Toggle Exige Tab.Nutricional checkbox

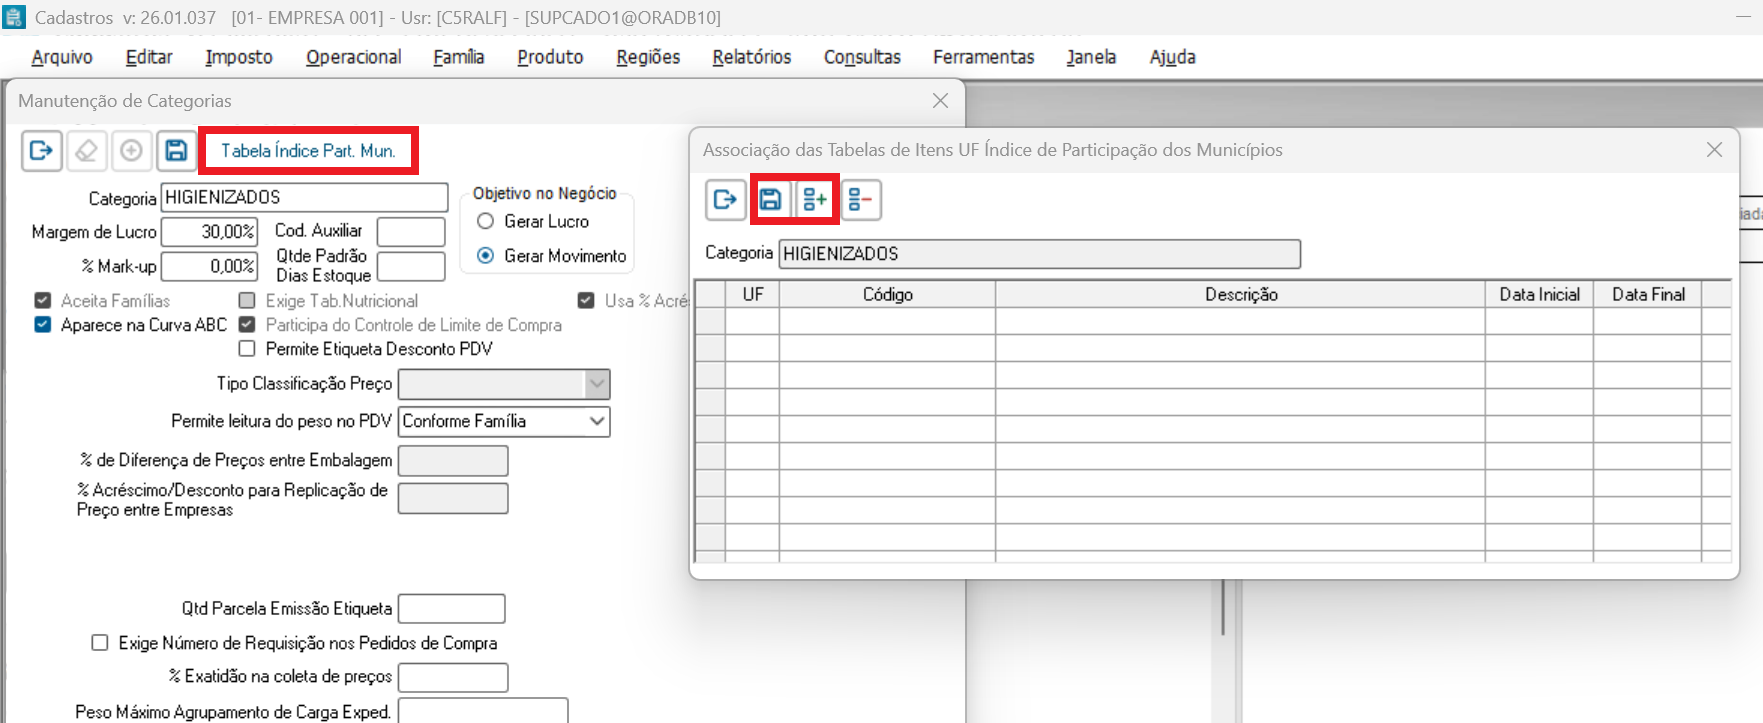[x=247, y=300]
